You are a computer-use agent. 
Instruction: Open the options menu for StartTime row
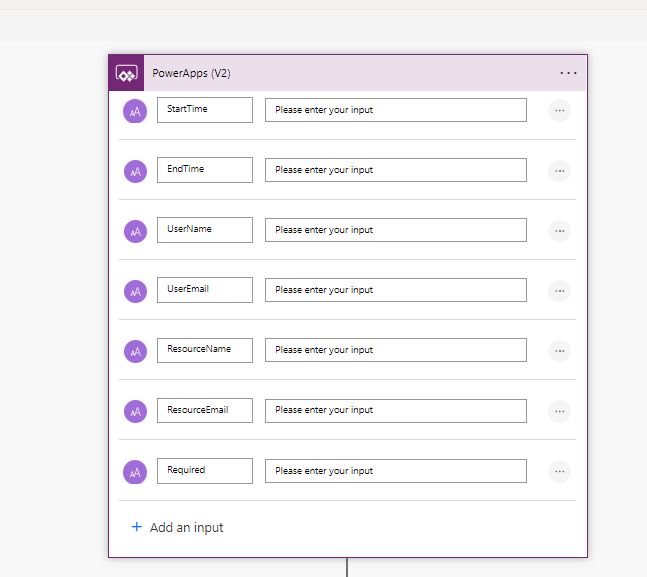click(x=560, y=111)
